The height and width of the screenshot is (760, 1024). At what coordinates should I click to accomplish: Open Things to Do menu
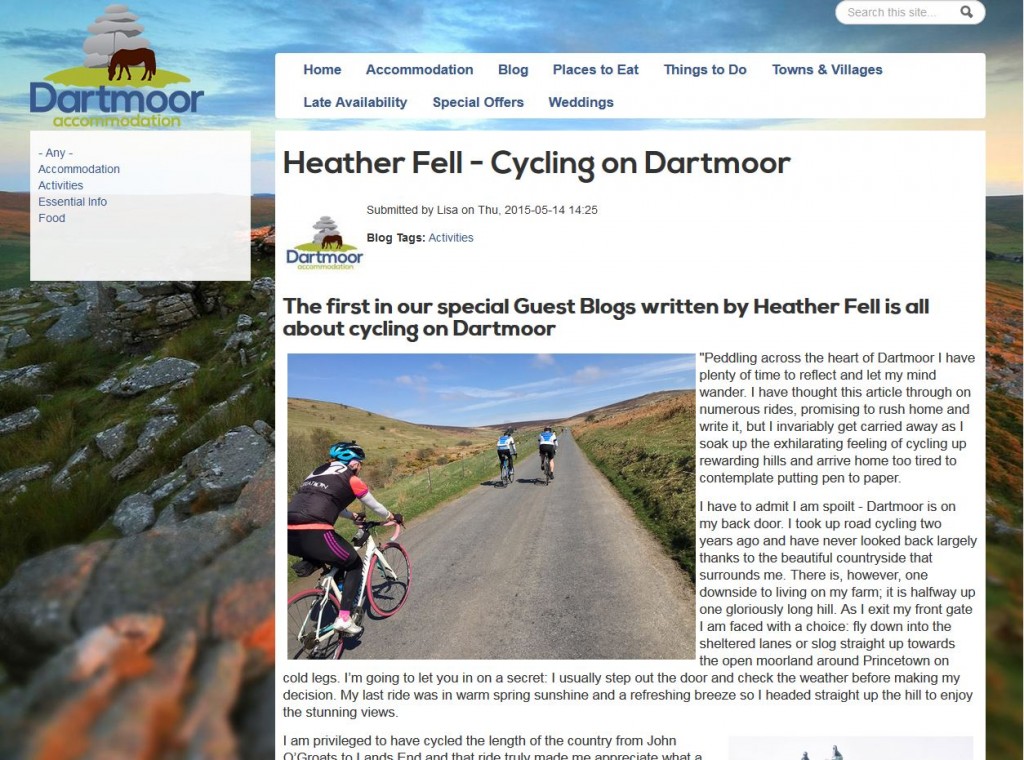point(705,70)
